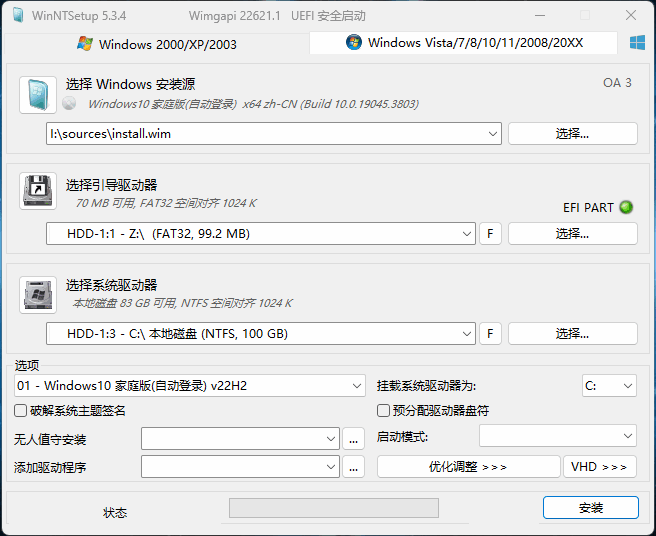
Task: Click the 本地磁盘 83 GB 可用 info text
Action: (183, 303)
